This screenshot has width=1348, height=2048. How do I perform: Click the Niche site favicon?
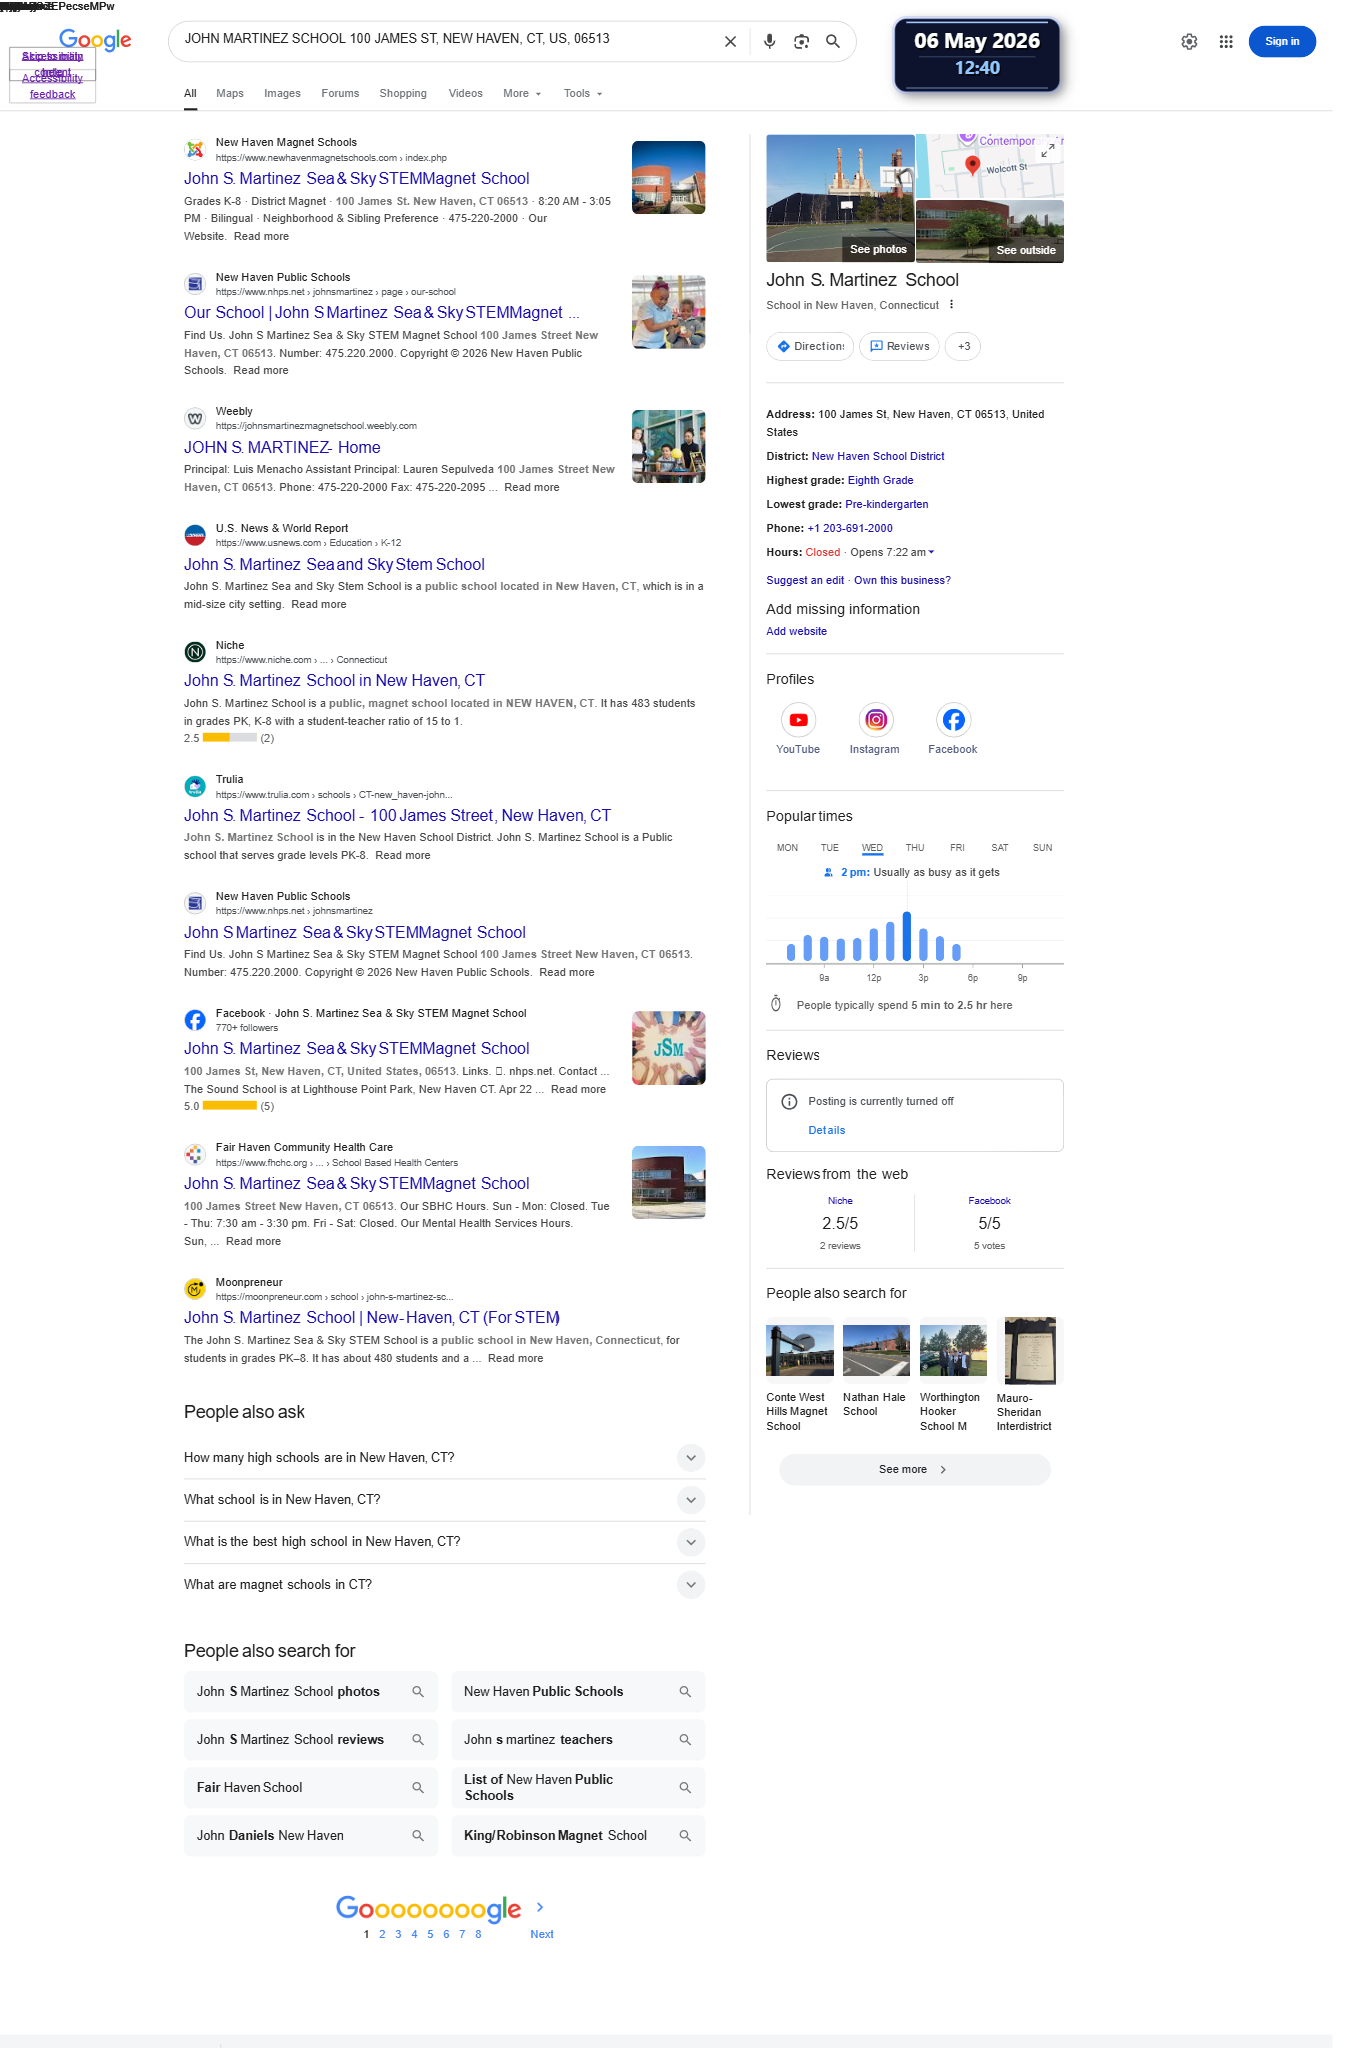195,653
